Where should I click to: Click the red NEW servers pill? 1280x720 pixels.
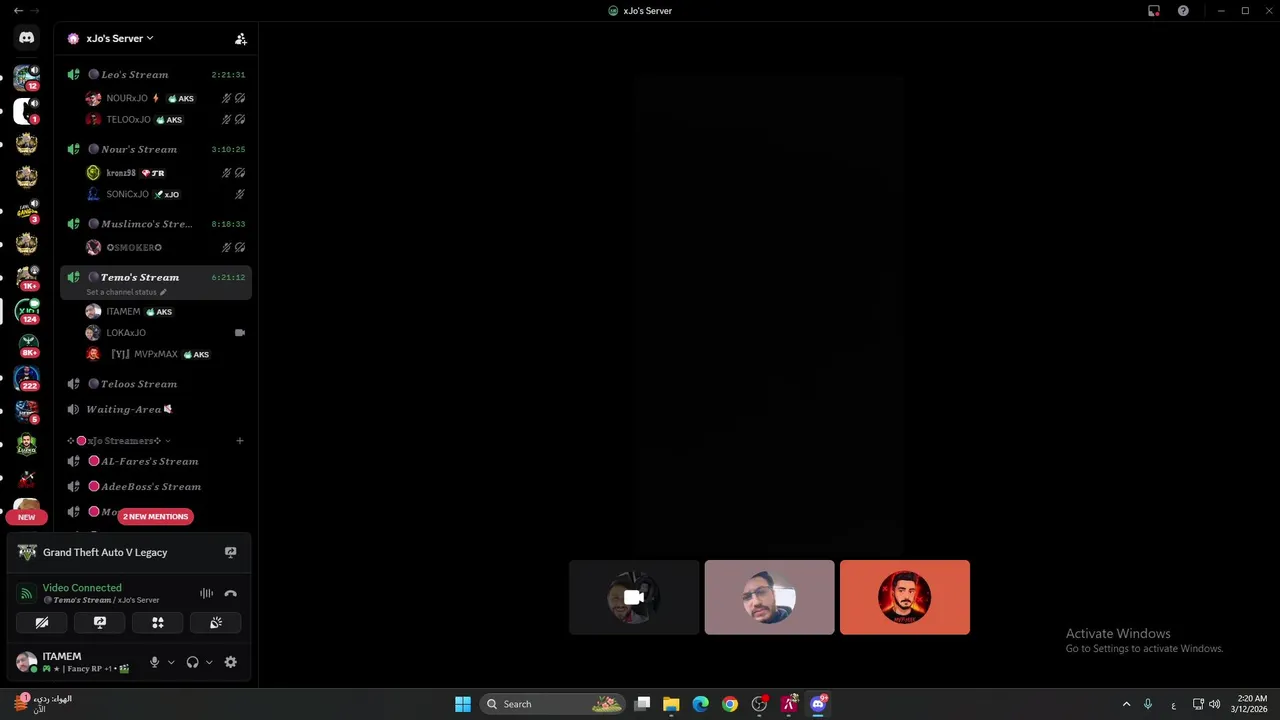pyautogui.click(x=27, y=517)
